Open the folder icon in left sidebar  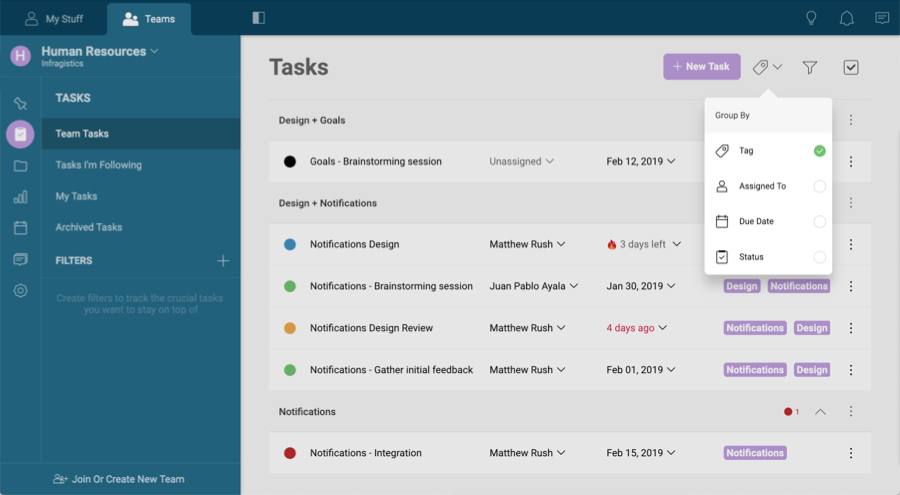click(20, 166)
